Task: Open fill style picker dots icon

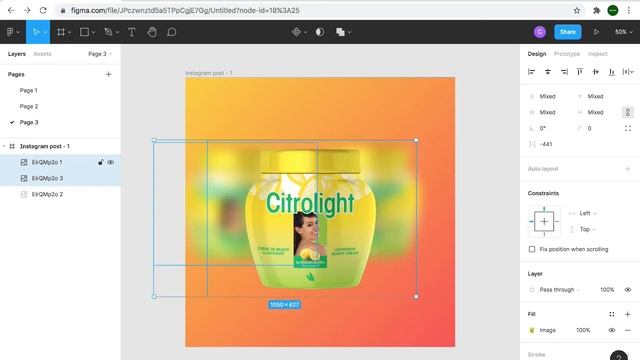Action: click(x=611, y=314)
